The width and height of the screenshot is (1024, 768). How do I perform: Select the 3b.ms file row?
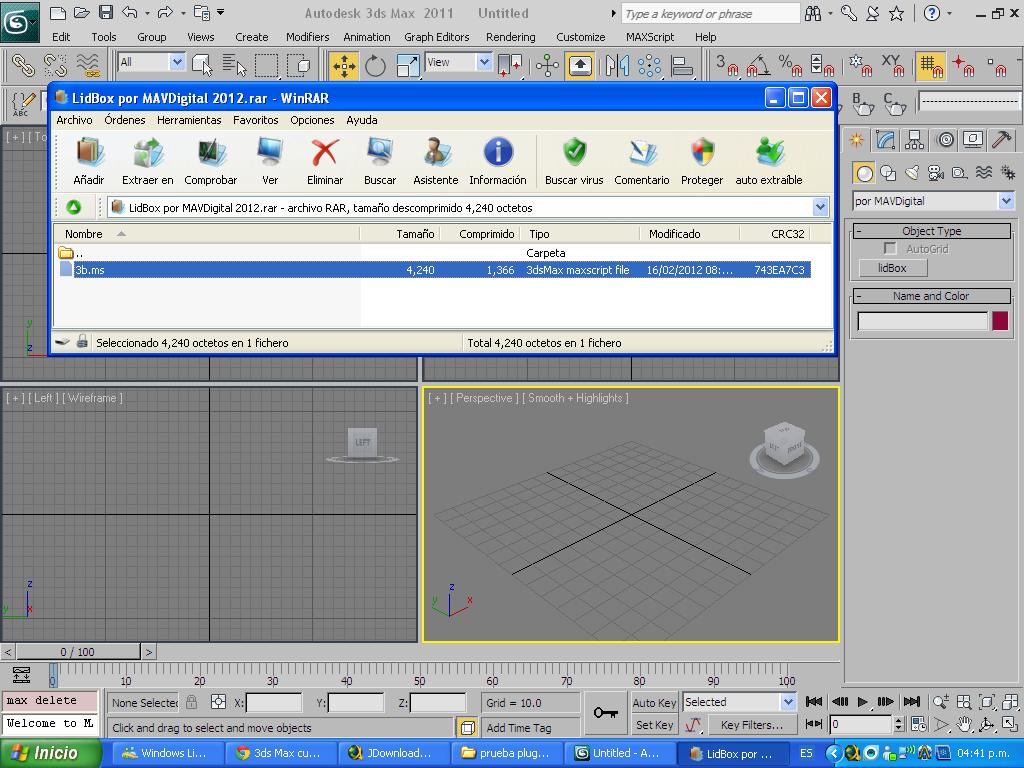[x=434, y=270]
